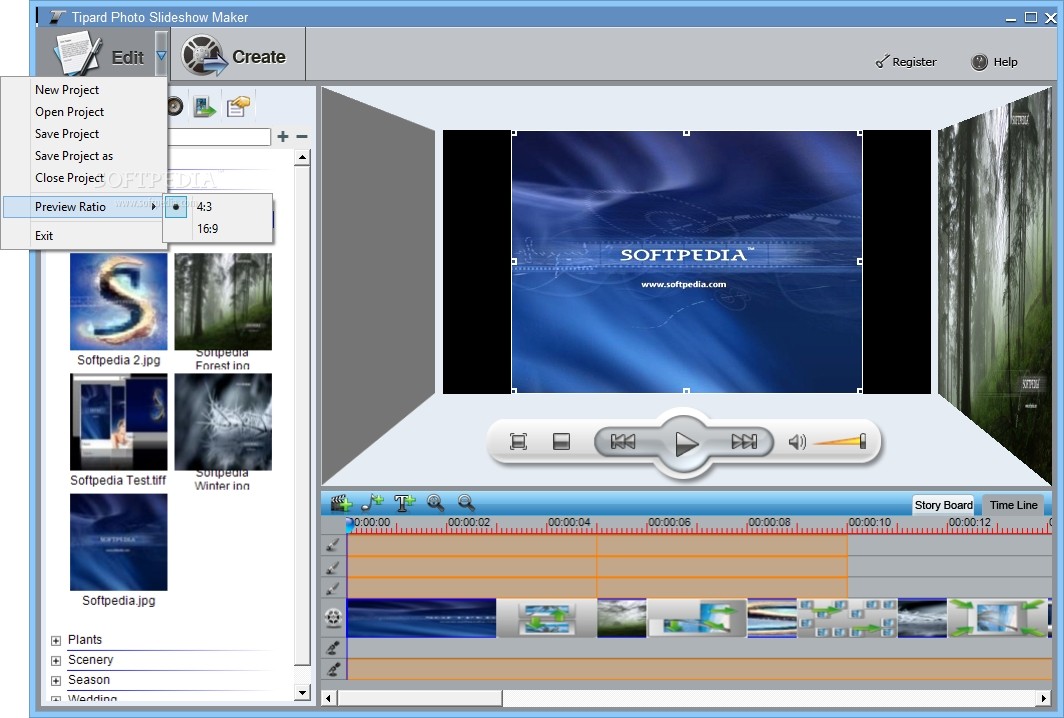Expand the Plants category
Image resolution: width=1064 pixels, height=718 pixels.
pos(56,640)
